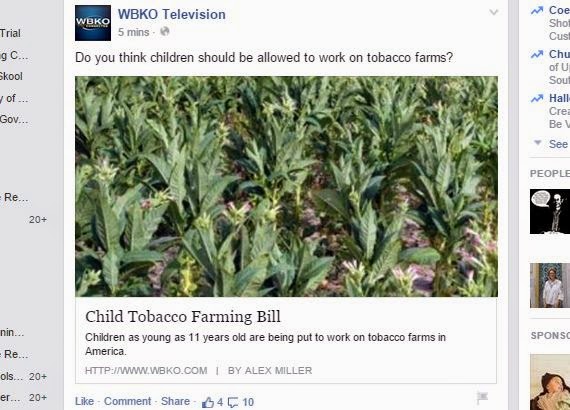Click the second trending arrow icon next to Chu

tap(537, 55)
